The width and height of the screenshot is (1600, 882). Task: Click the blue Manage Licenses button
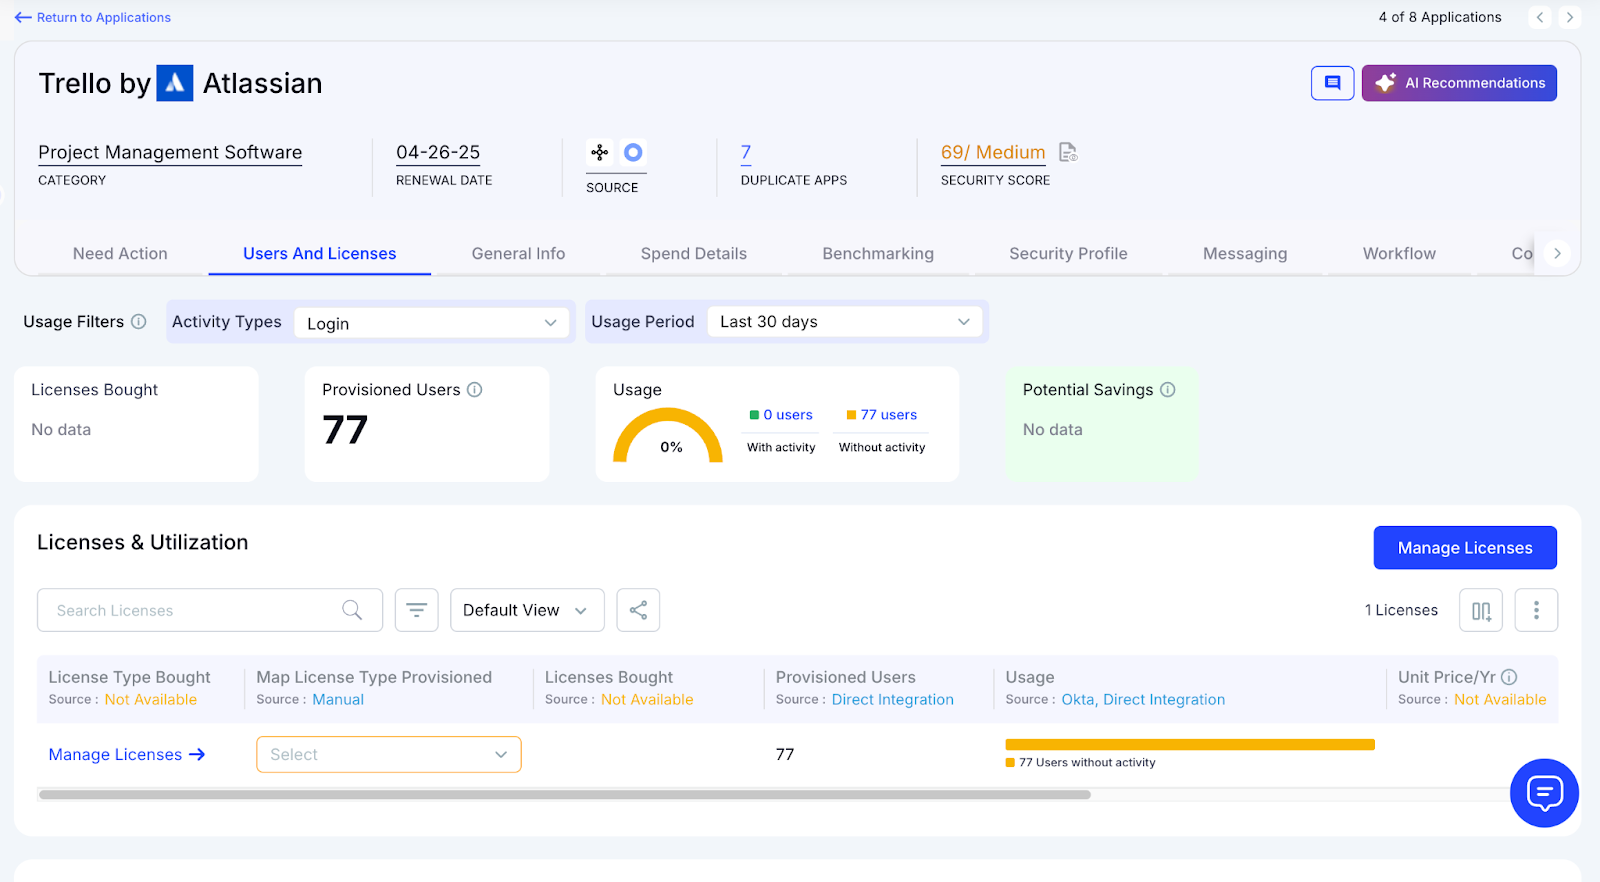pos(1465,548)
